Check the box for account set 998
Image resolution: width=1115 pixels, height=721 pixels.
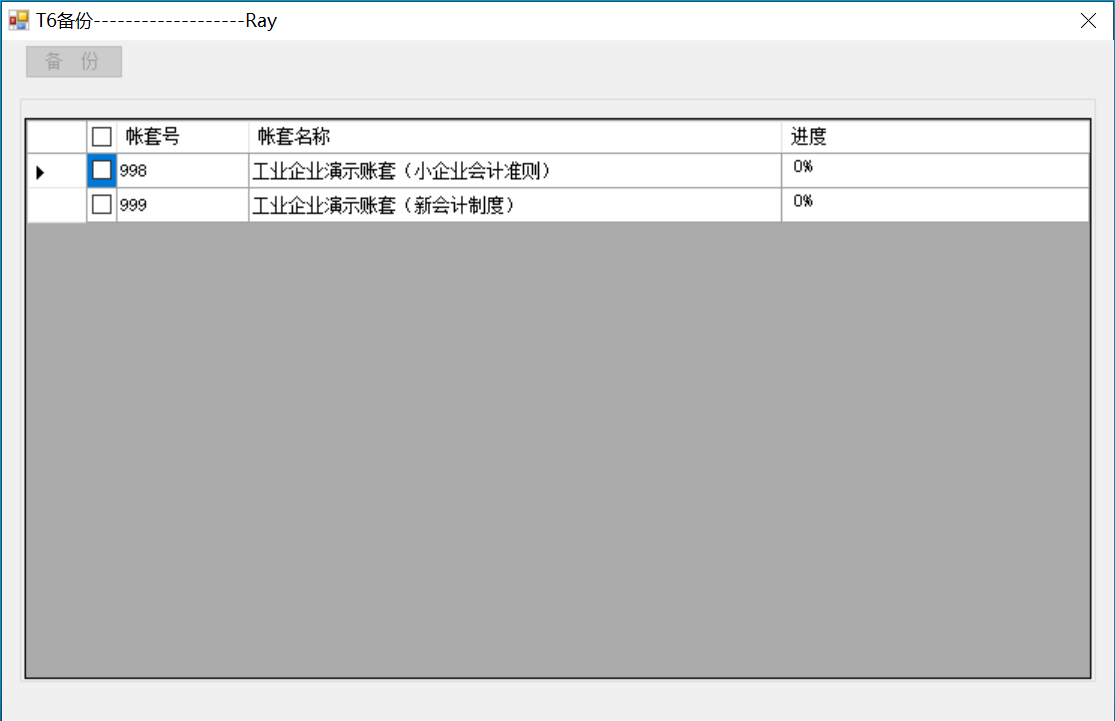pos(102,171)
